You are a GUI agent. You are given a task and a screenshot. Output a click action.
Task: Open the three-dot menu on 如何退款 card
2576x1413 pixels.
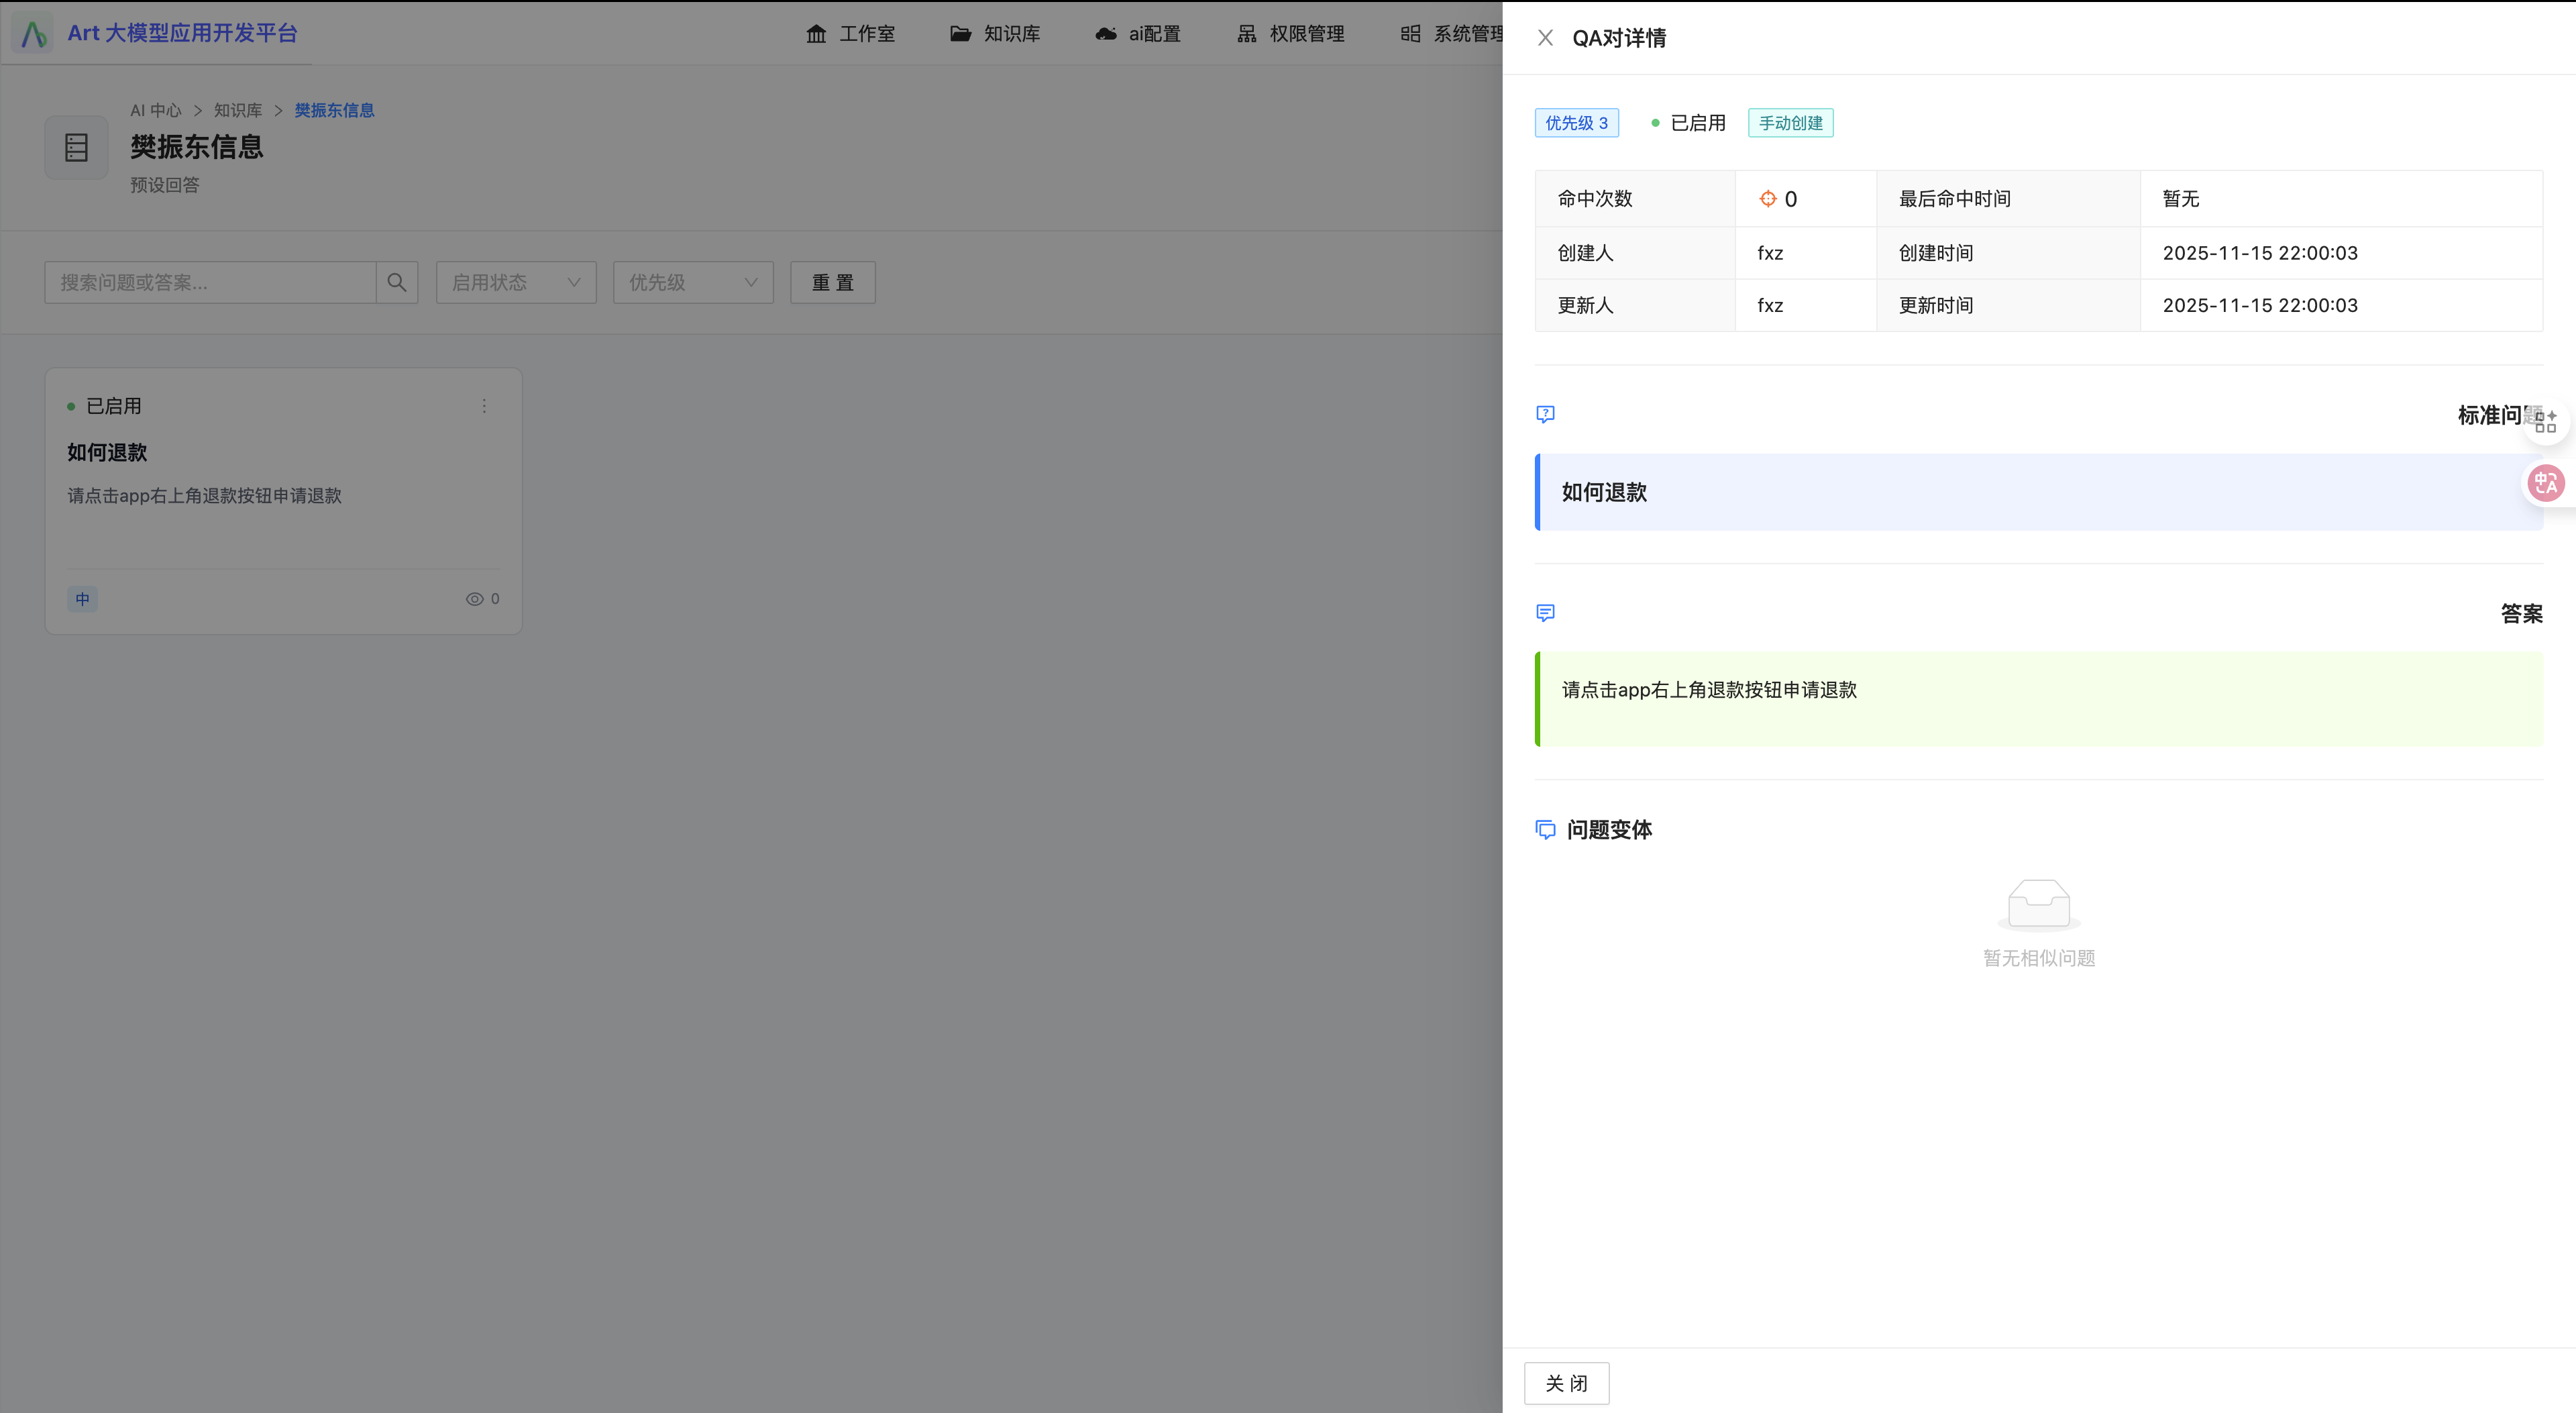[484, 406]
